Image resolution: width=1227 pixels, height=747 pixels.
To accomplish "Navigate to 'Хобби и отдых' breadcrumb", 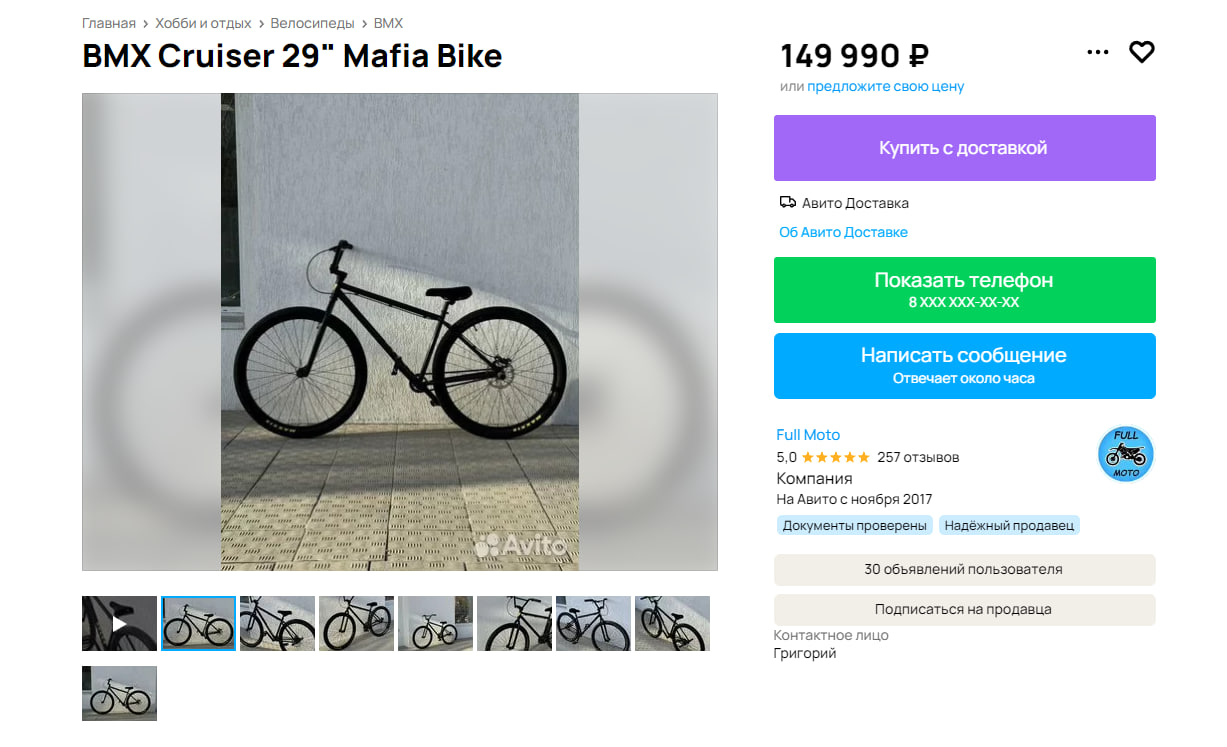I will (x=203, y=23).
